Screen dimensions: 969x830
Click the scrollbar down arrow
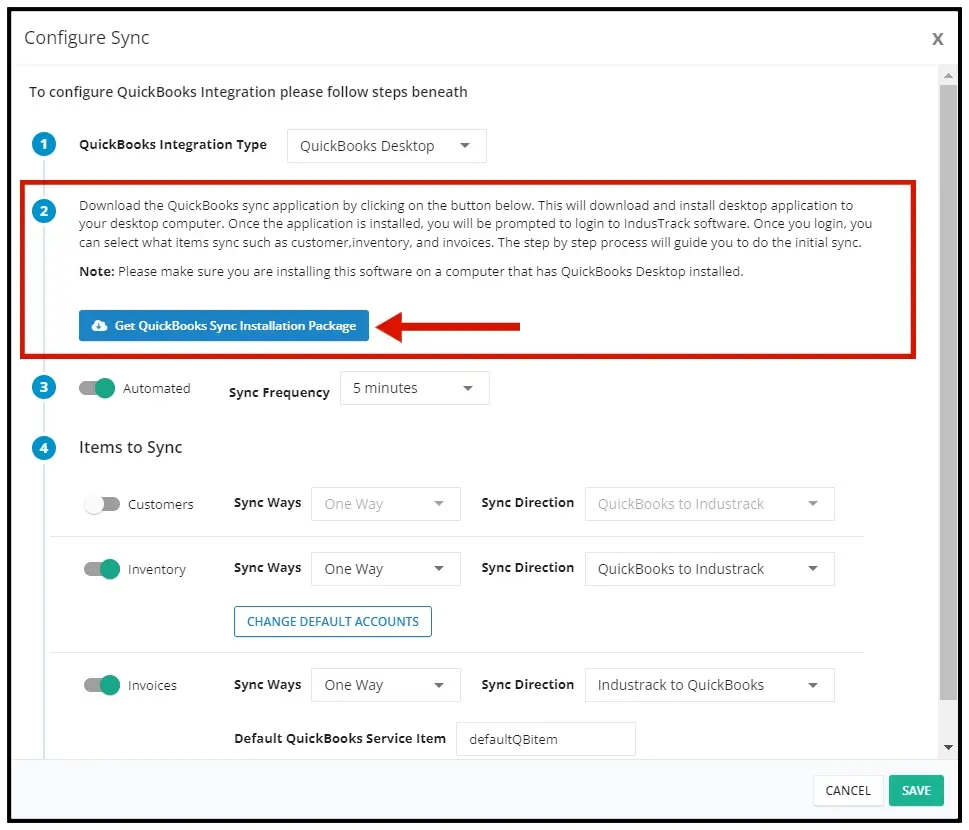click(948, 747)
